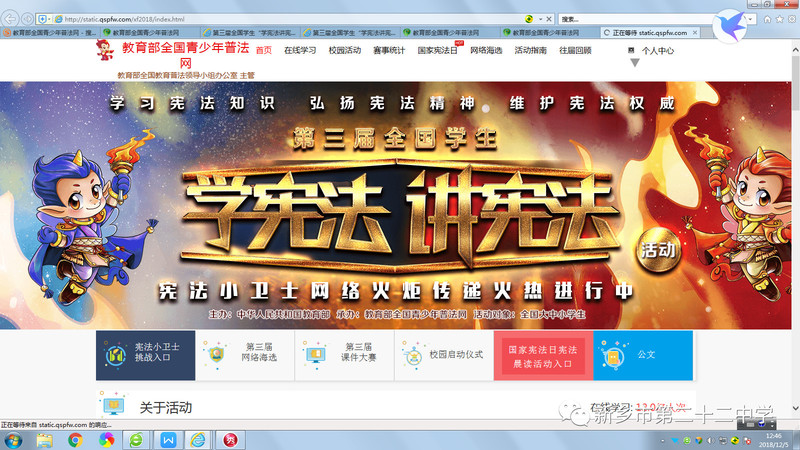
Task: Open 活动指南 navigation item
Action: (531, 50)
